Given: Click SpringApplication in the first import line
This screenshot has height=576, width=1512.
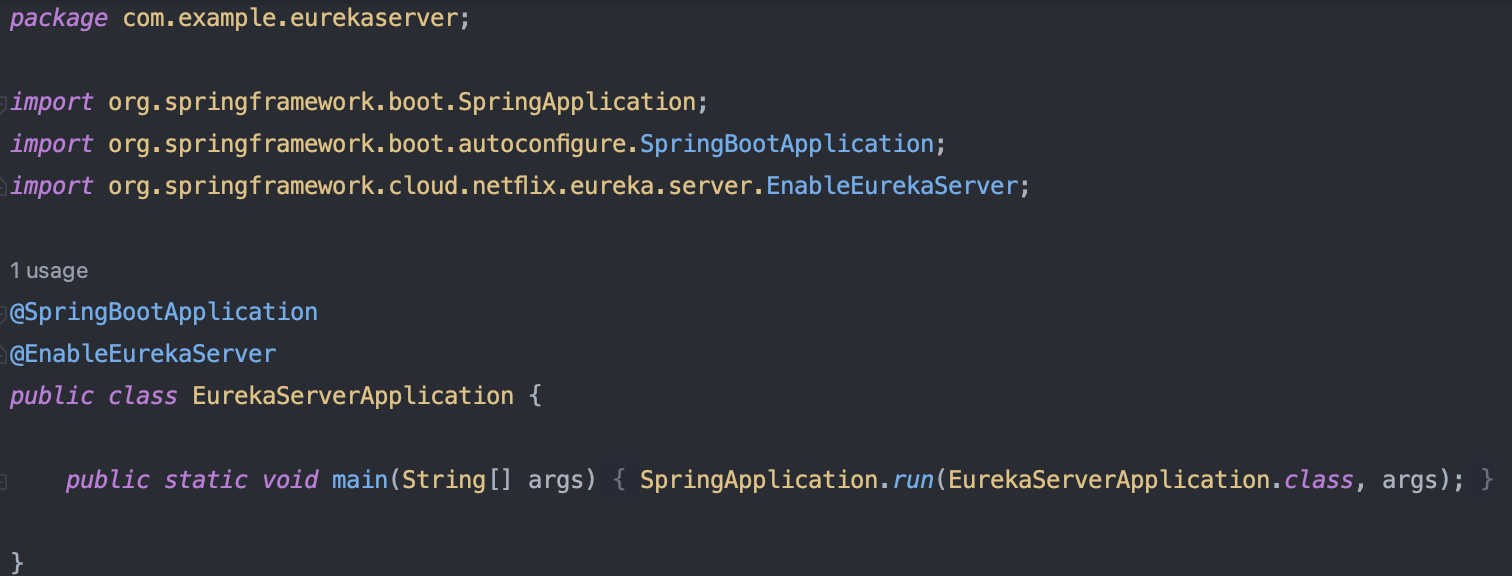Looking at the screenshot, I should 577,102.
